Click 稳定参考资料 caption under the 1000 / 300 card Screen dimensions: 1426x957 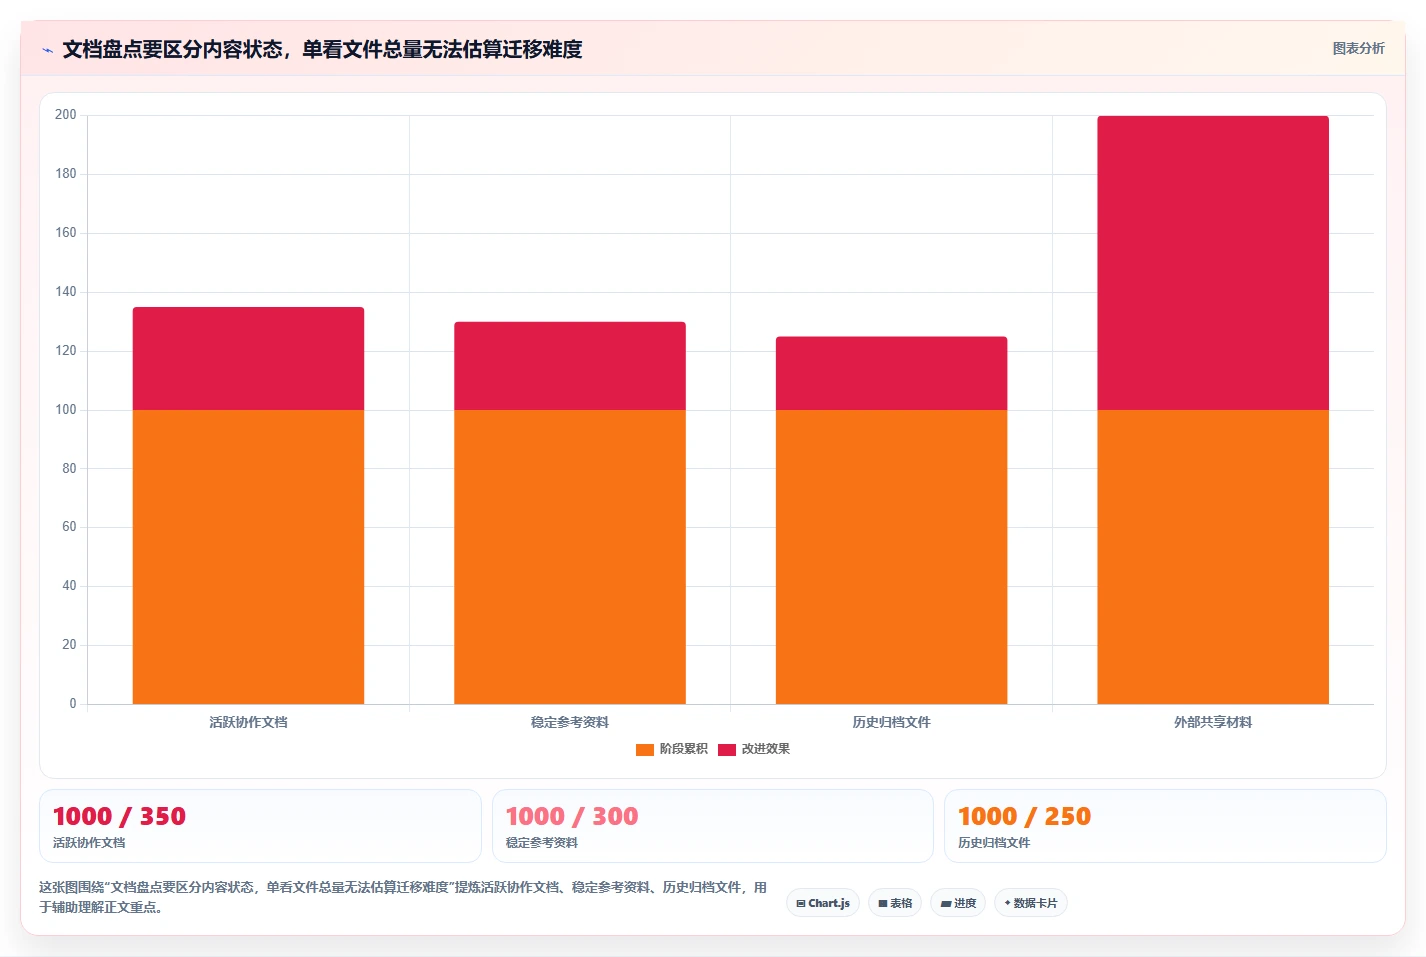(542, 843)
